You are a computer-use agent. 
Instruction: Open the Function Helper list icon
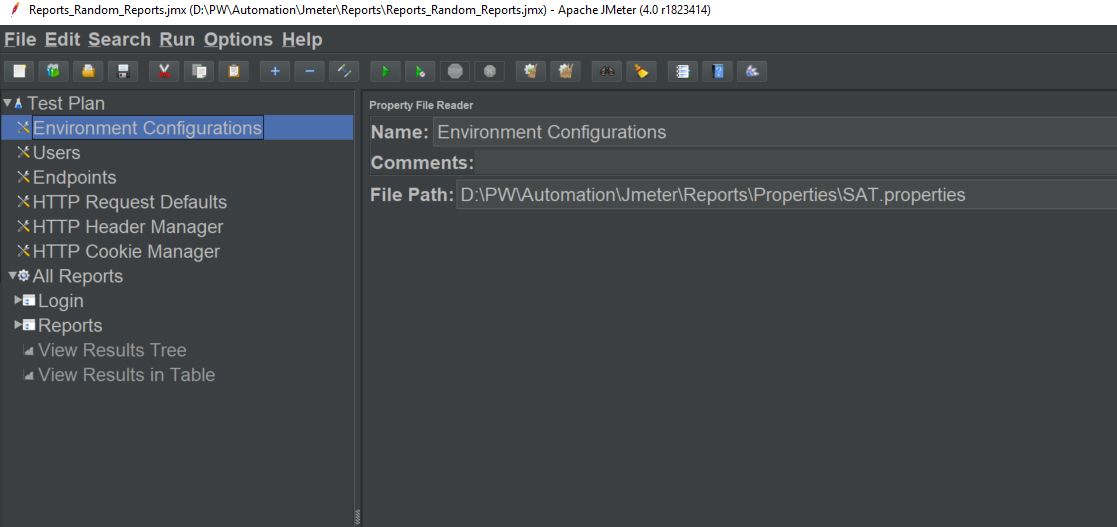tap(682, 71)
